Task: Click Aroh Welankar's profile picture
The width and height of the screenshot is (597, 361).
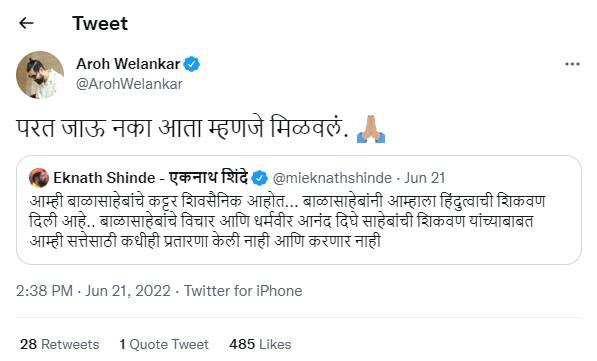Action: click(40, 75)
